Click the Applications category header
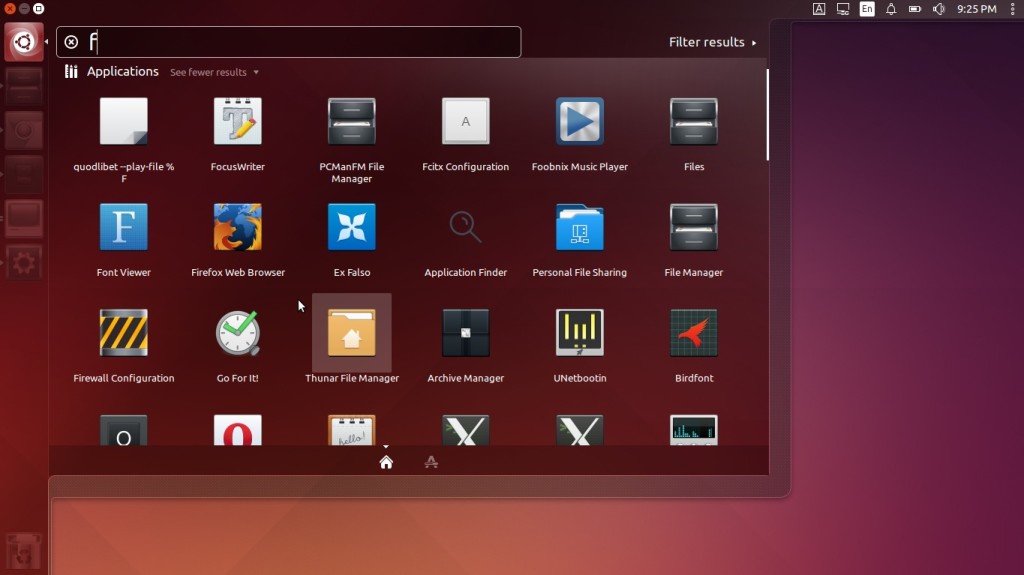 (122, 72)
